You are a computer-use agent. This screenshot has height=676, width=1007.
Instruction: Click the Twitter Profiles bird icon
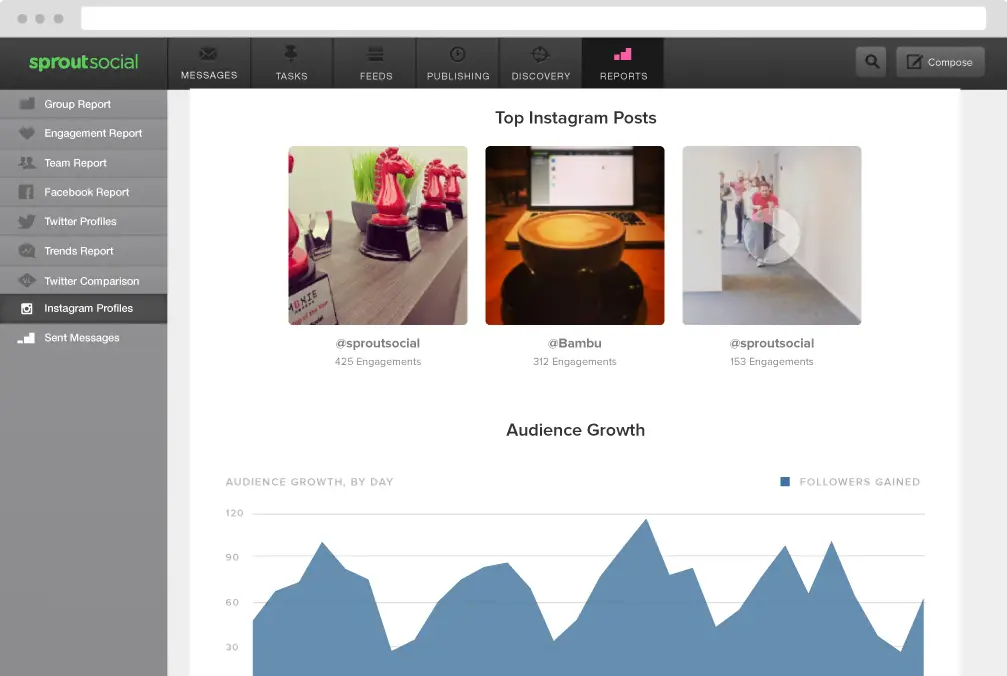click(26, 221)
